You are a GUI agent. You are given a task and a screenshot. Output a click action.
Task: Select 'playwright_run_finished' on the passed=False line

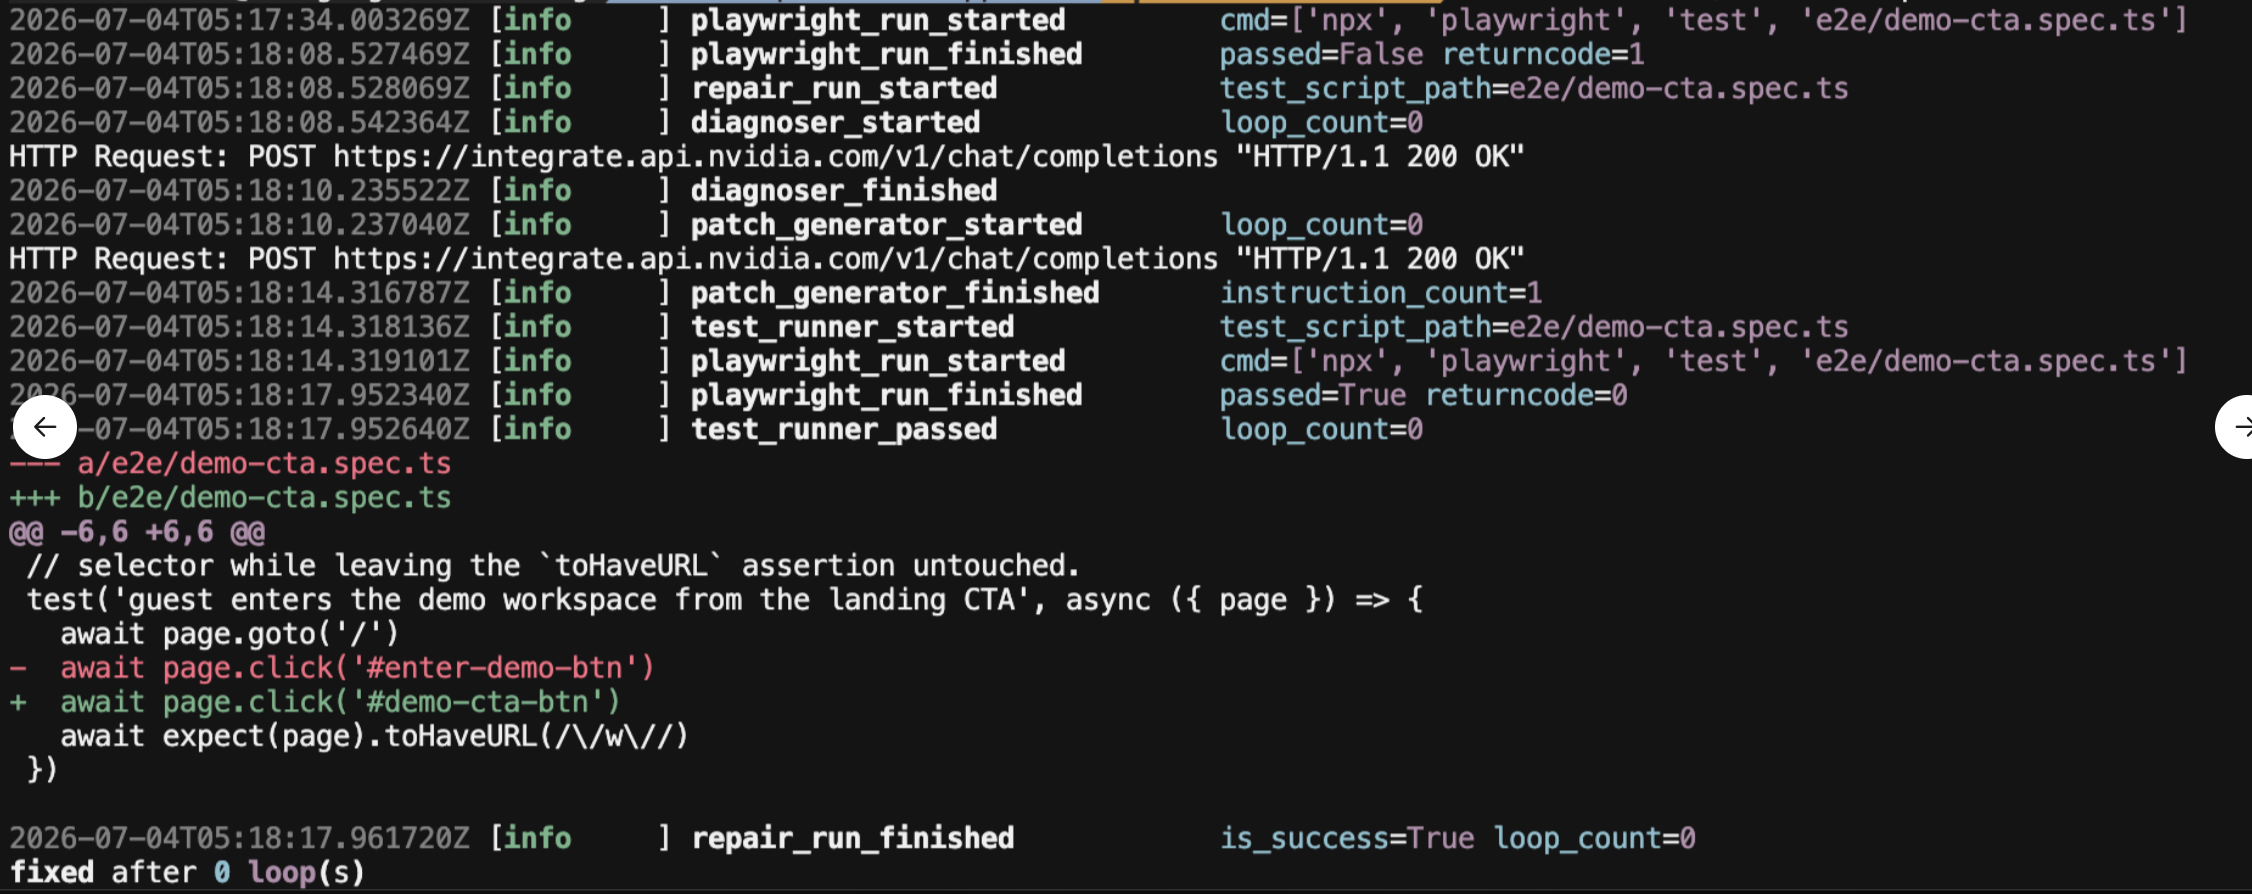click(887, 54)
